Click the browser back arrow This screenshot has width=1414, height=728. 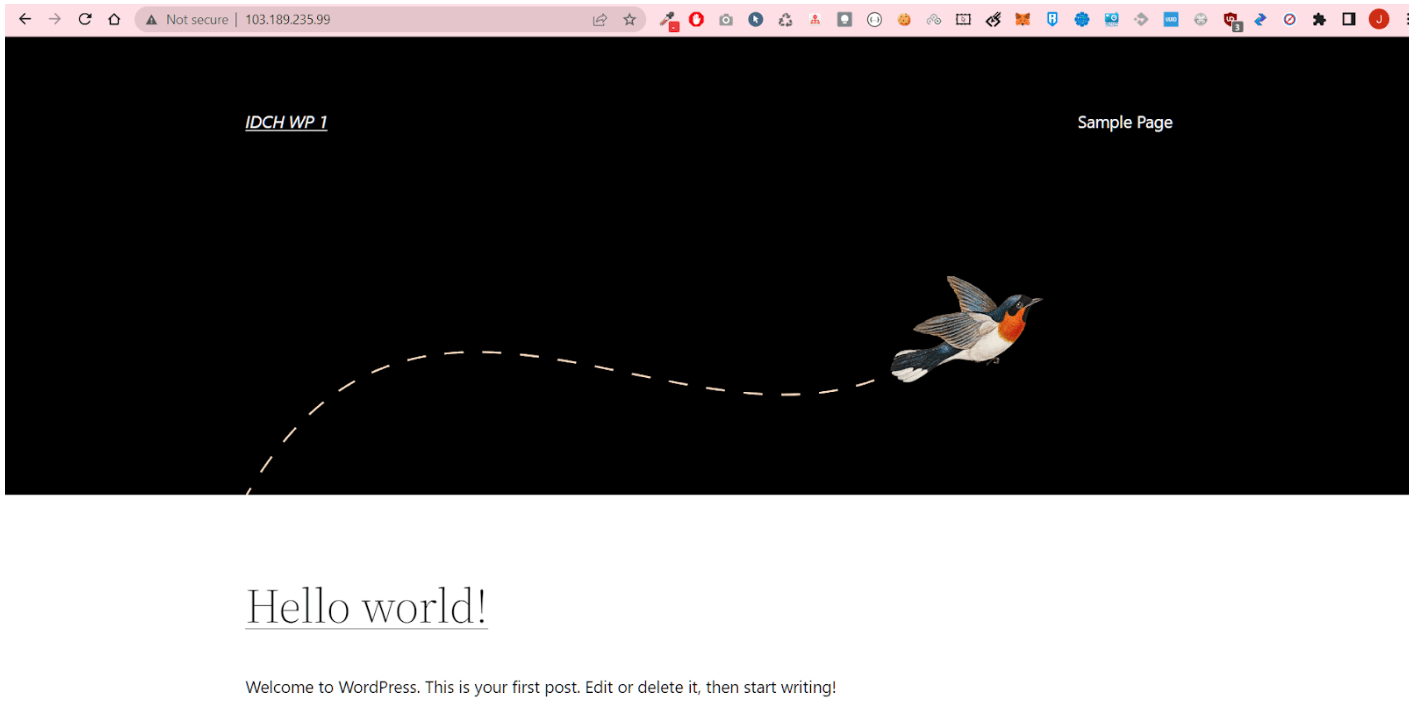(x=25, y=19)
